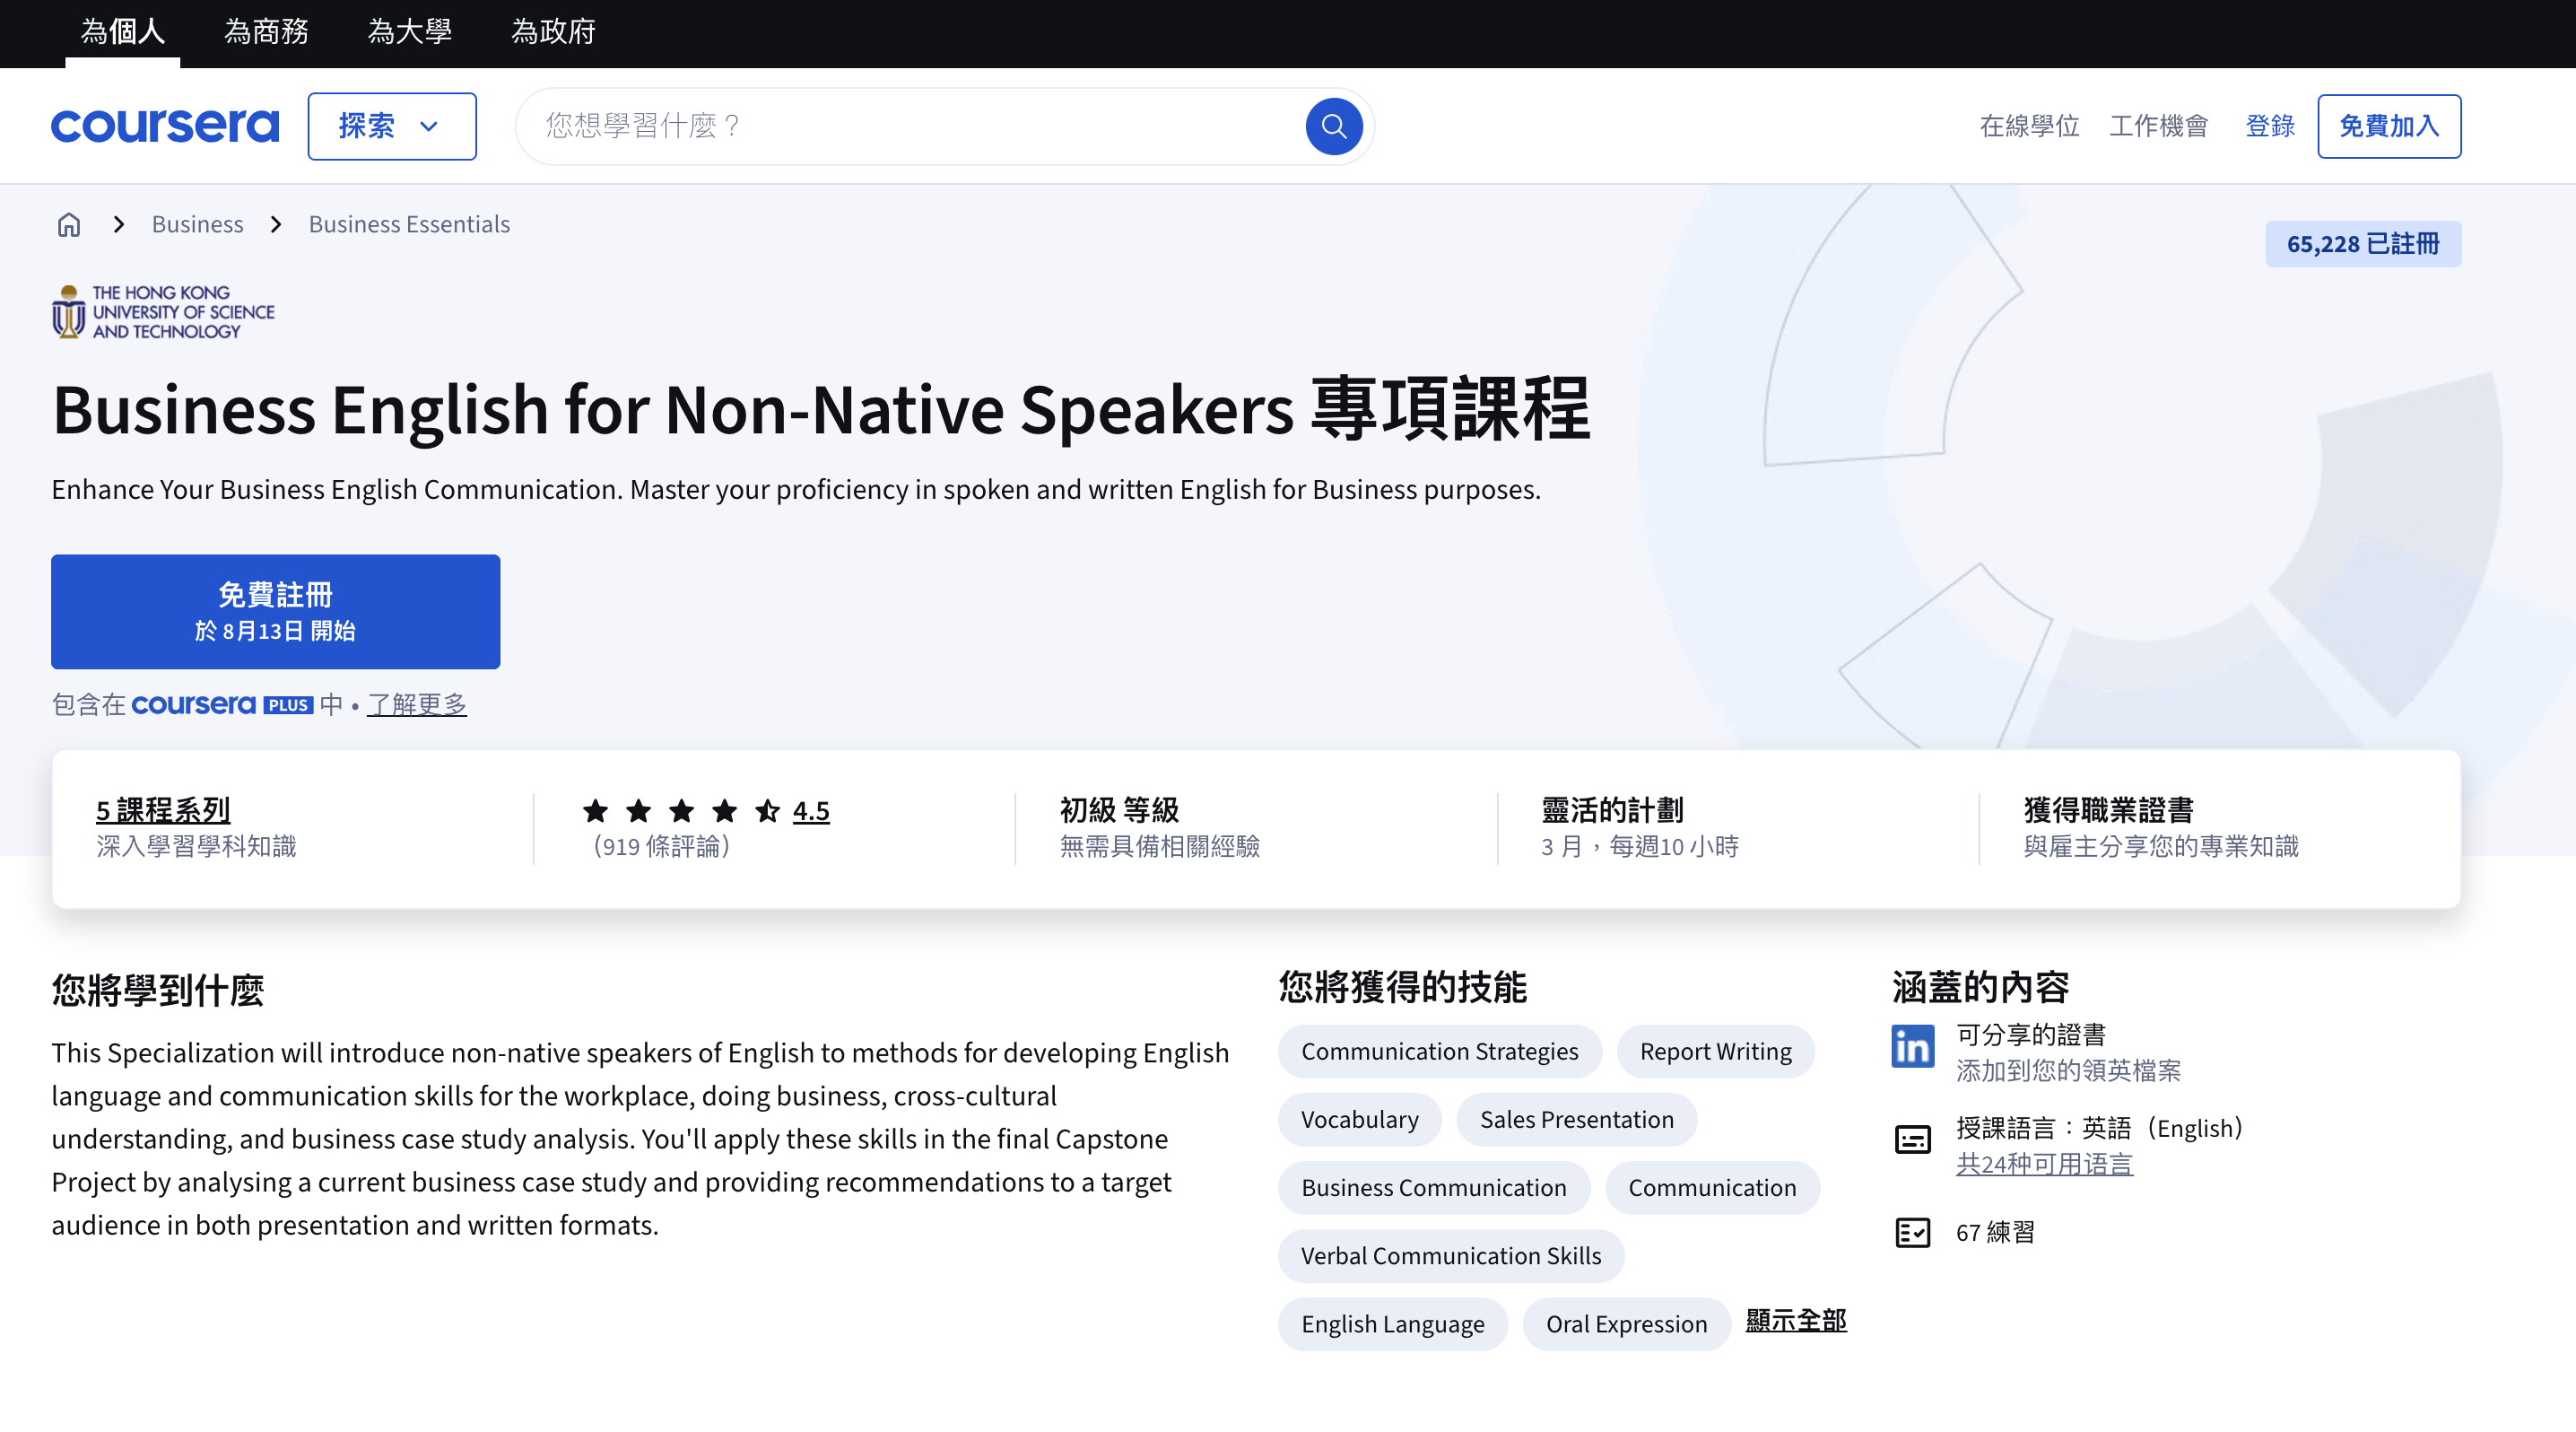The image size is (2576, 1432).
Task: Click the LinkedIn shareable certificate icon
Action: click(1912, 1046)
